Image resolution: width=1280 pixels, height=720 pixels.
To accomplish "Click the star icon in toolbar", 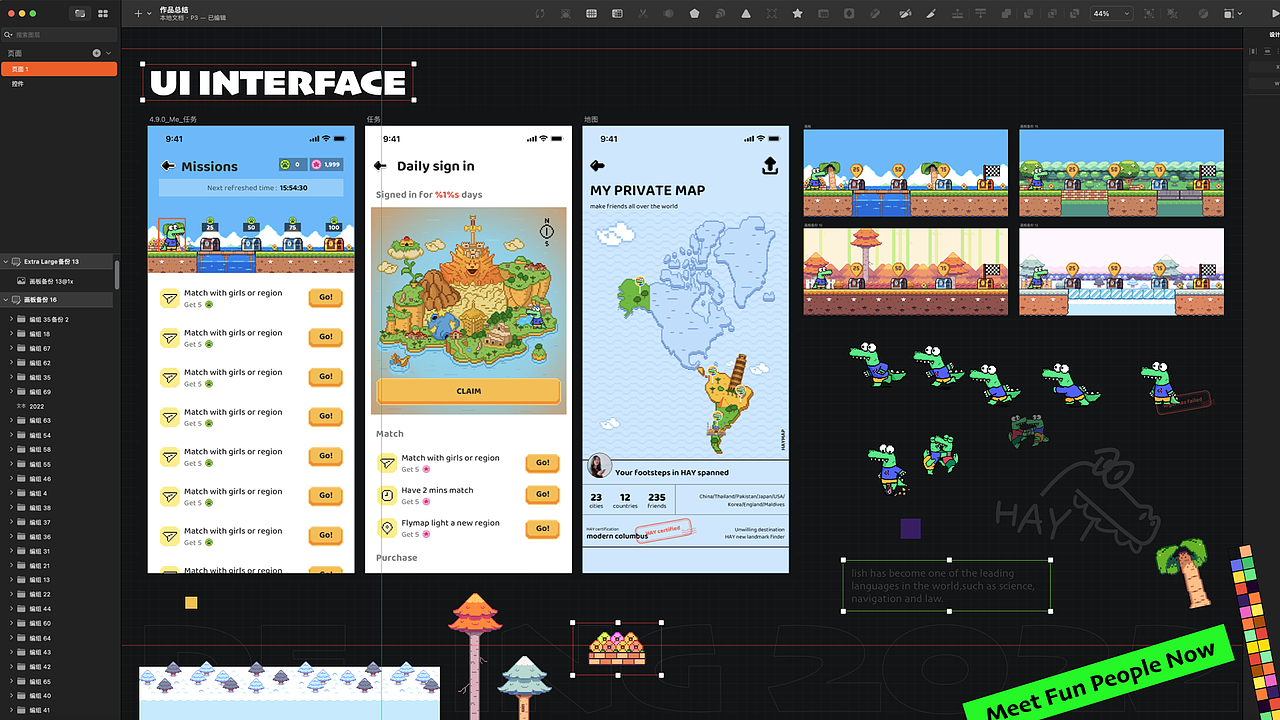I will 797,14.
